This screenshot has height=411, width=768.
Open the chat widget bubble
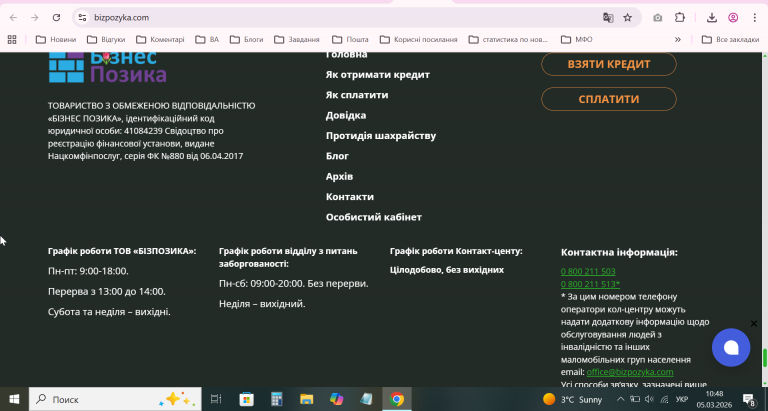731,347
